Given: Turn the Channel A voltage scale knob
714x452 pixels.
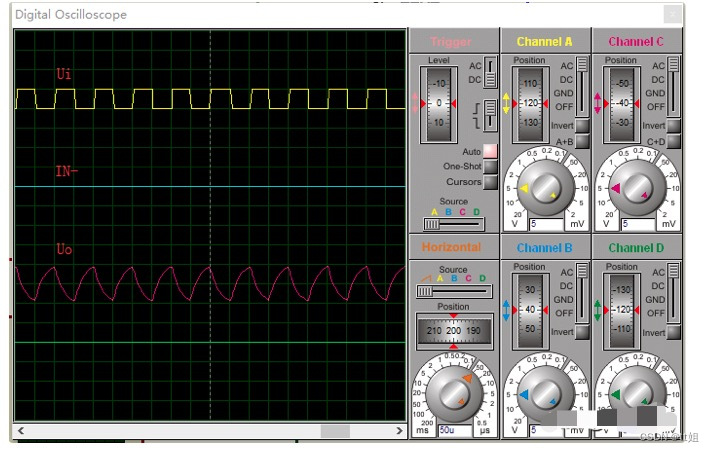Looking at the screenshot, I should (x=544, y=188).
